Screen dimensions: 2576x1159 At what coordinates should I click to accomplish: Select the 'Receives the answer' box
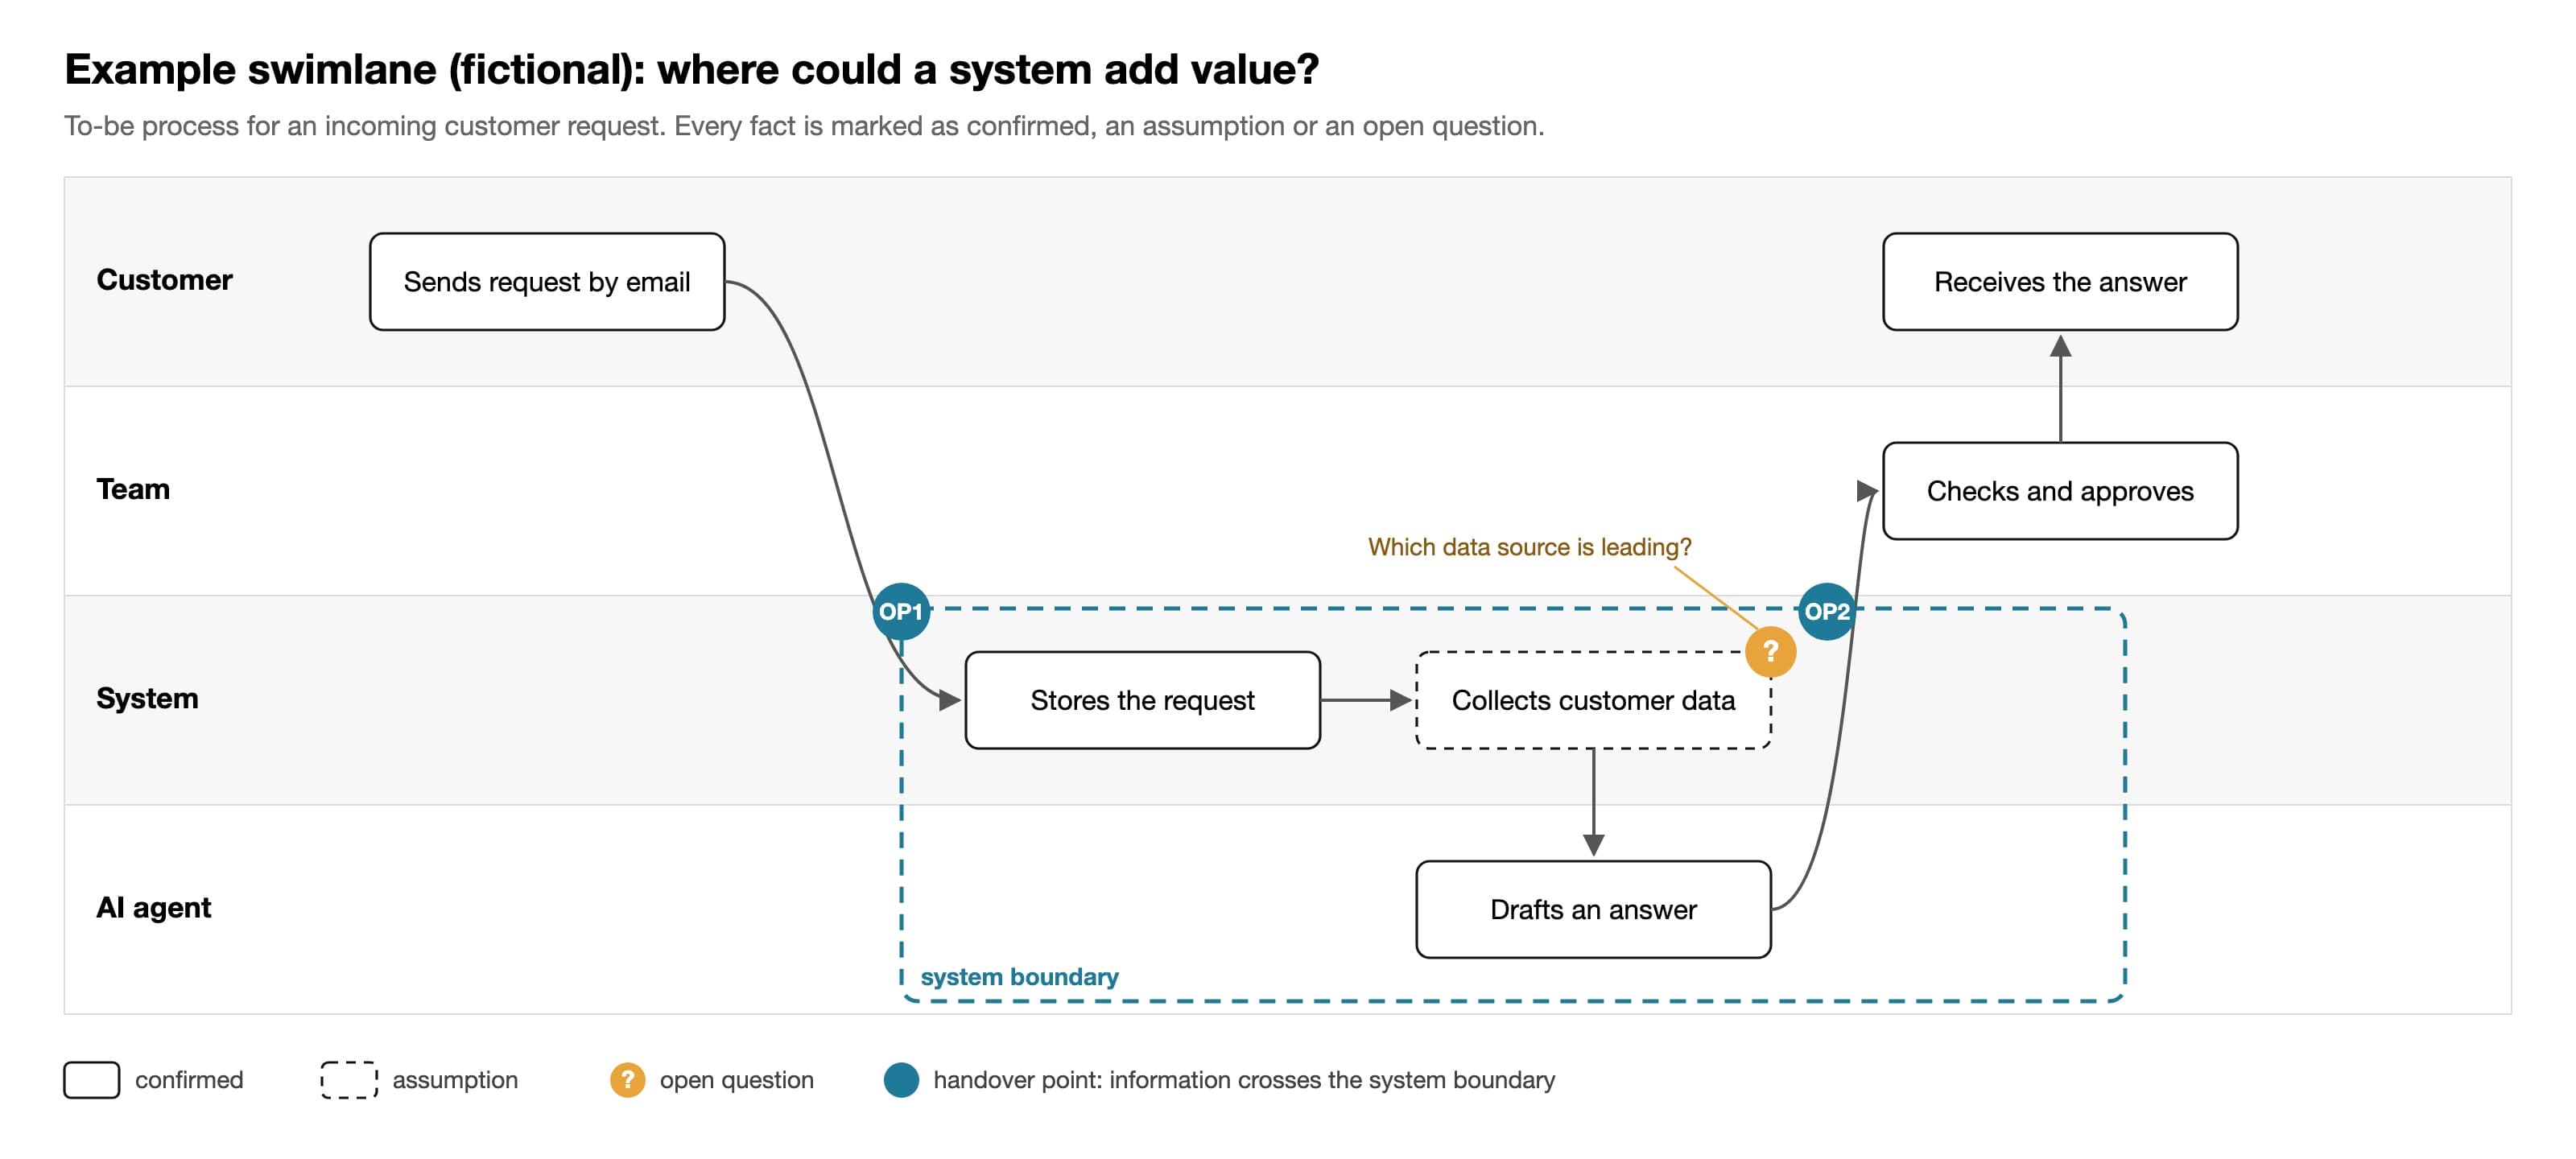(x=2060, y=282)
